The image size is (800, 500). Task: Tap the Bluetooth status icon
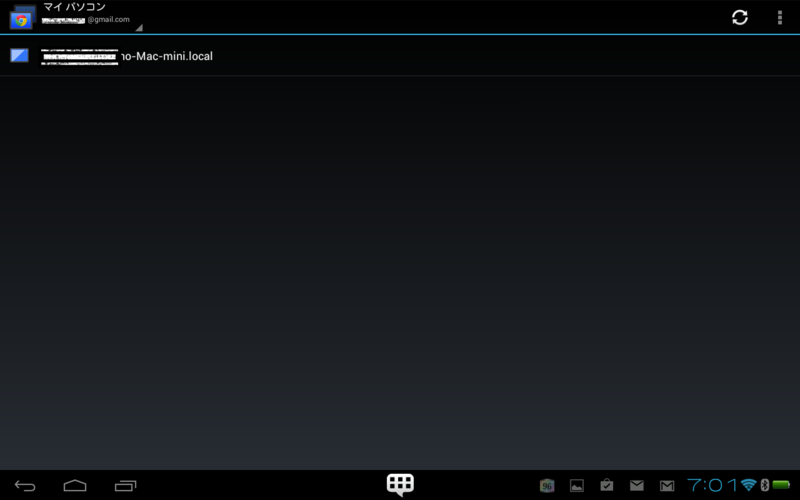point(764,485)
